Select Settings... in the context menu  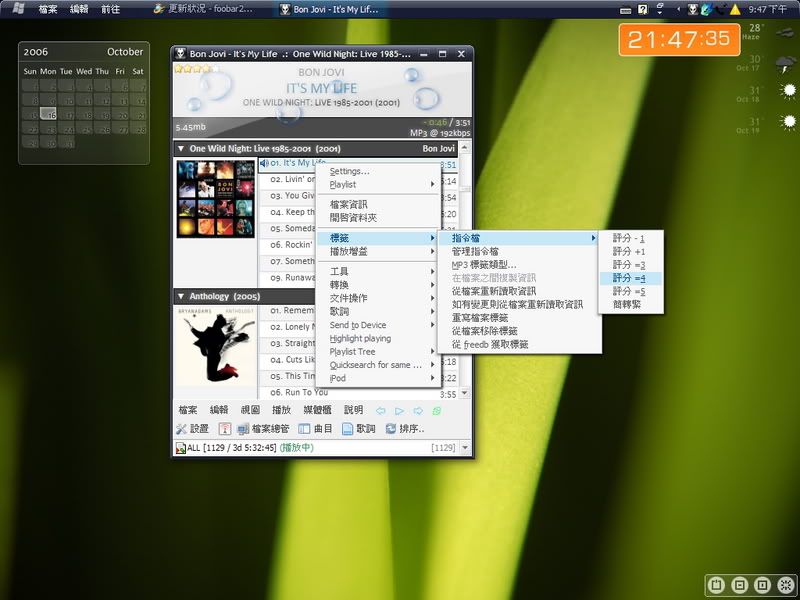pyautogui.click(x=379, y=171)
